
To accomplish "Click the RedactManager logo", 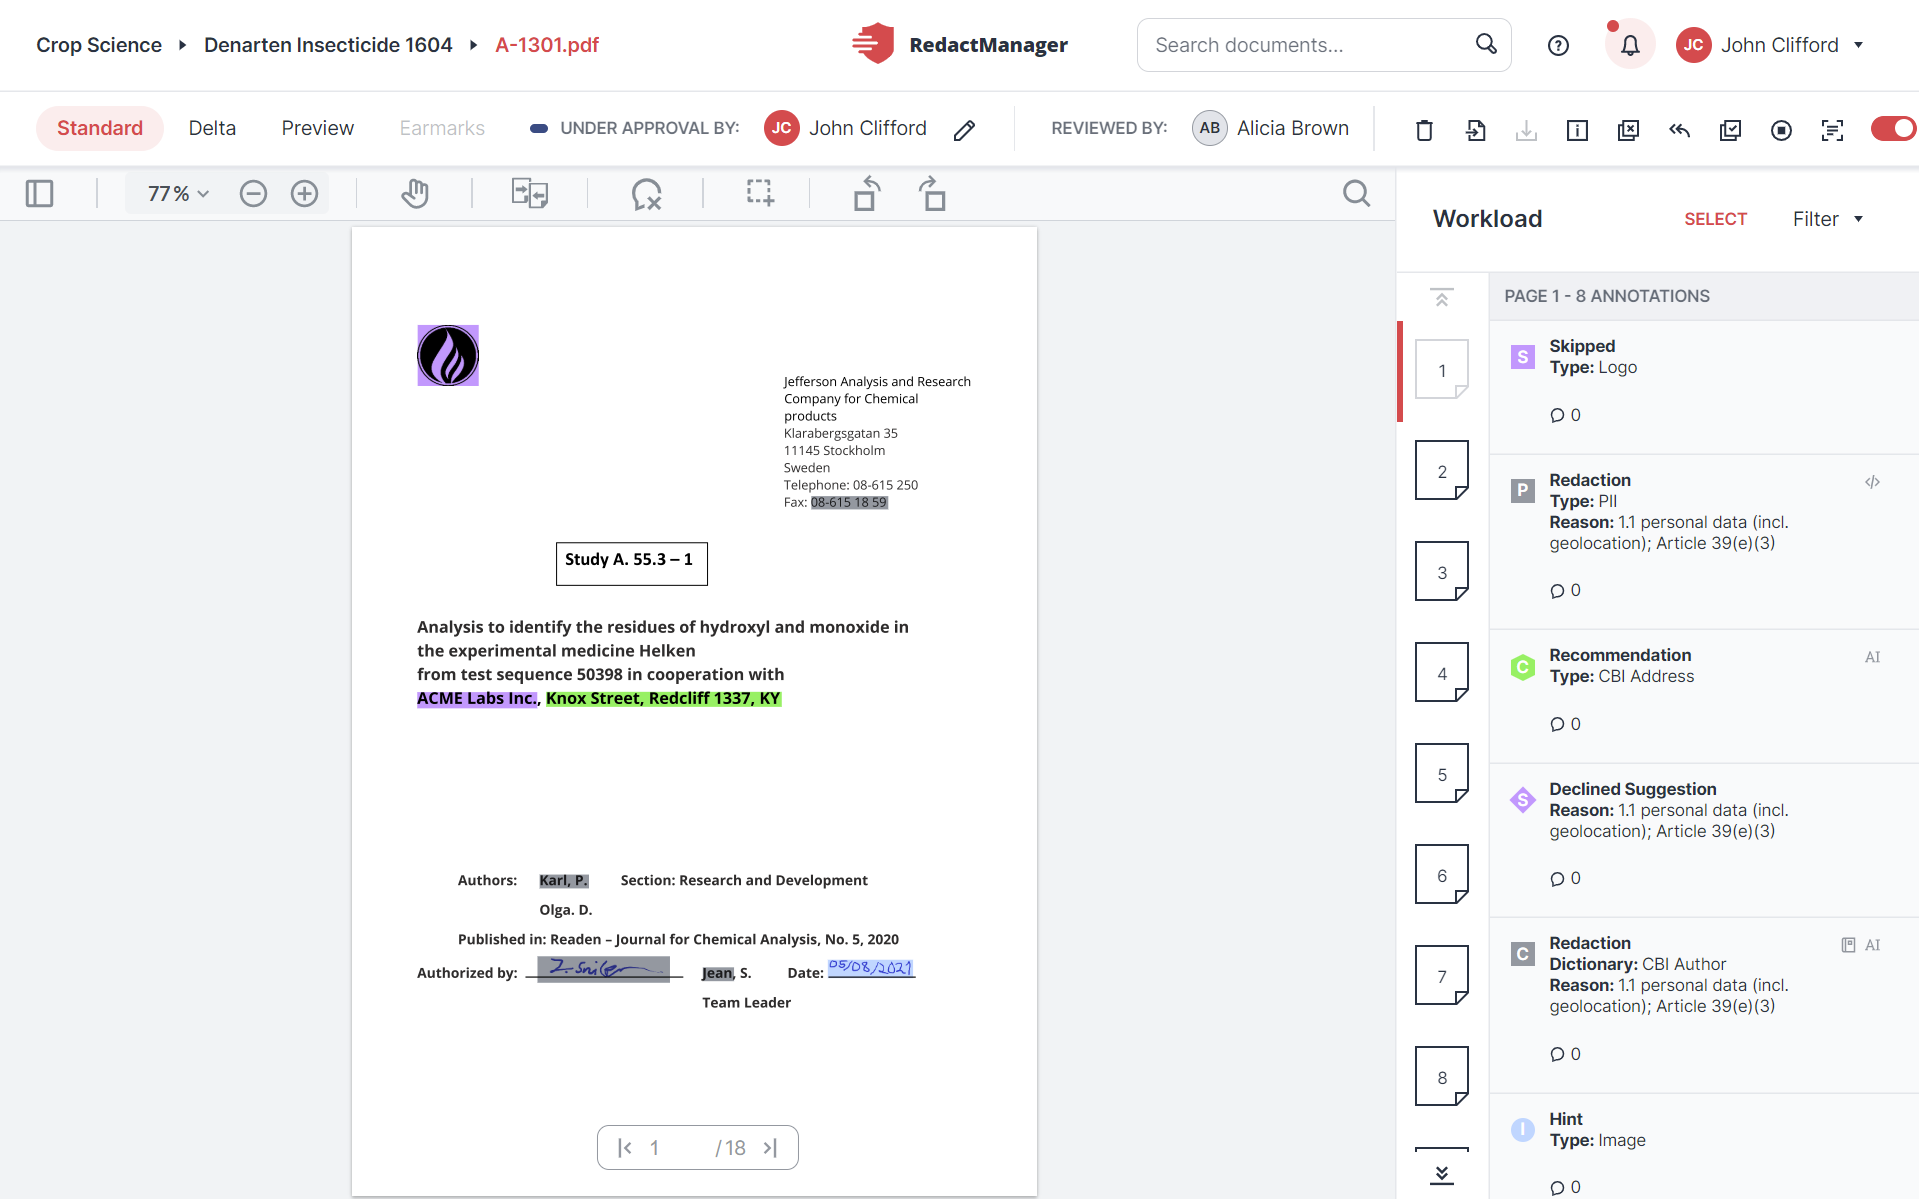I will pyautogui.click(x=960, y=44).
